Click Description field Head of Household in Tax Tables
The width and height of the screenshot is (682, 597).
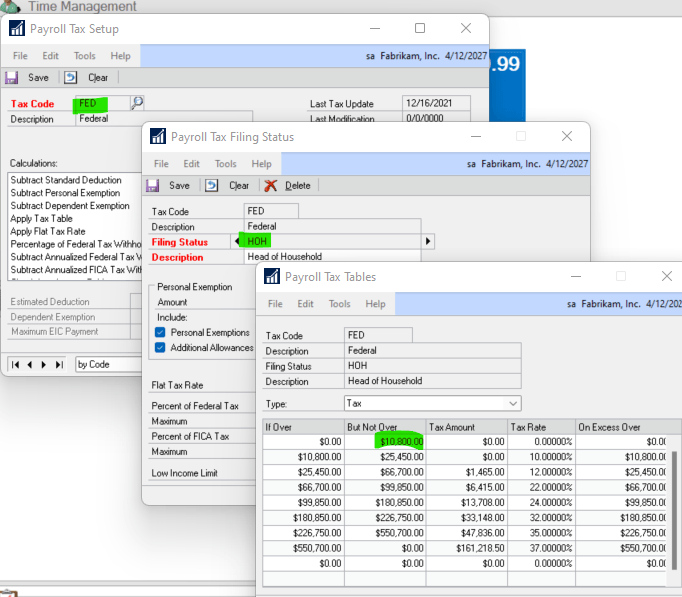433,381
